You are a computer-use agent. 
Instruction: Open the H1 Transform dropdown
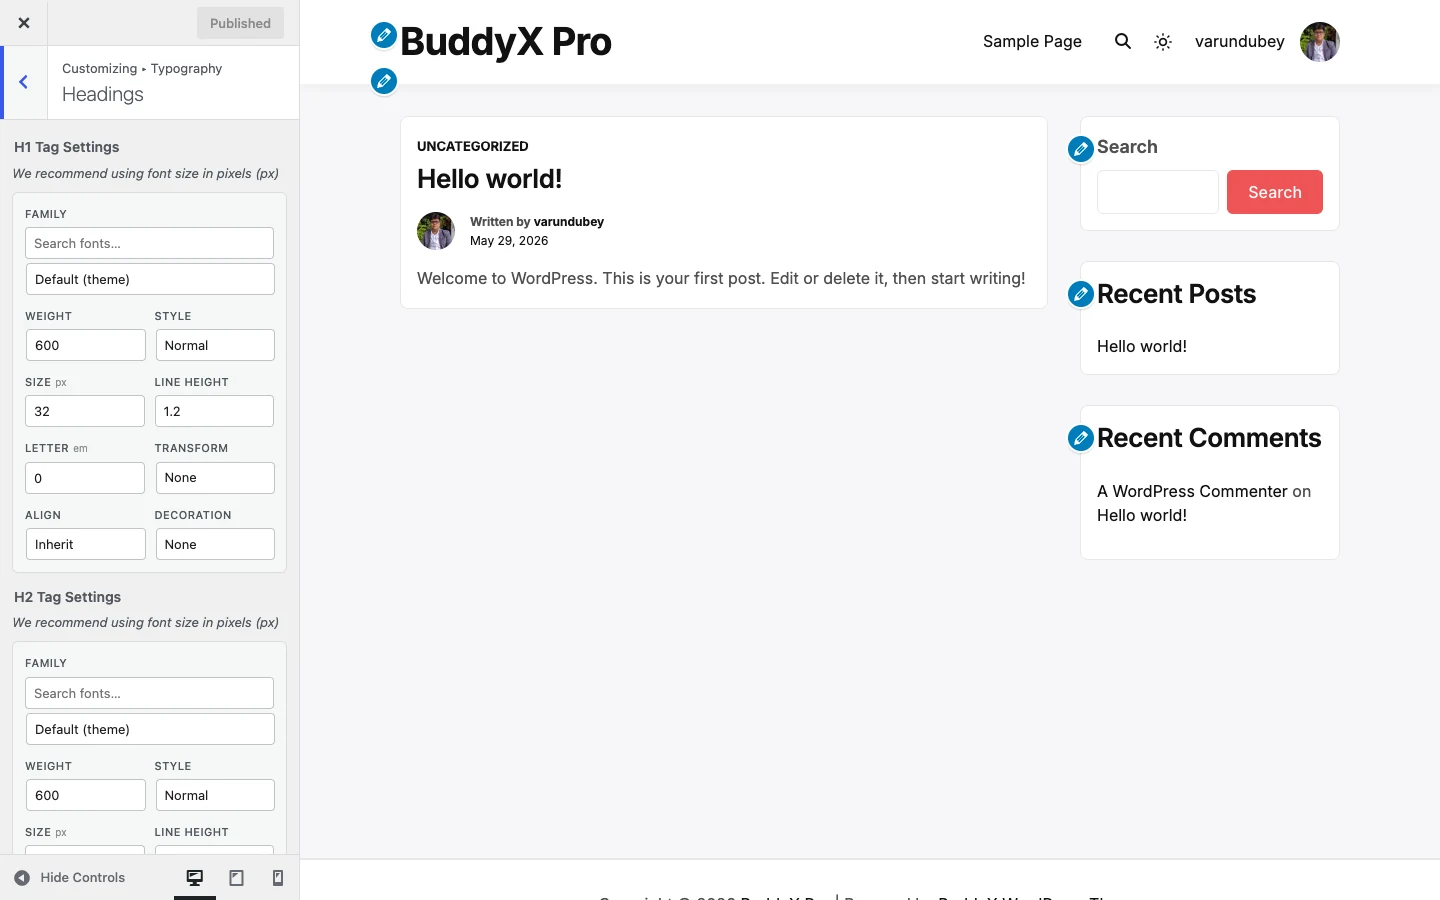coord(215,478)
